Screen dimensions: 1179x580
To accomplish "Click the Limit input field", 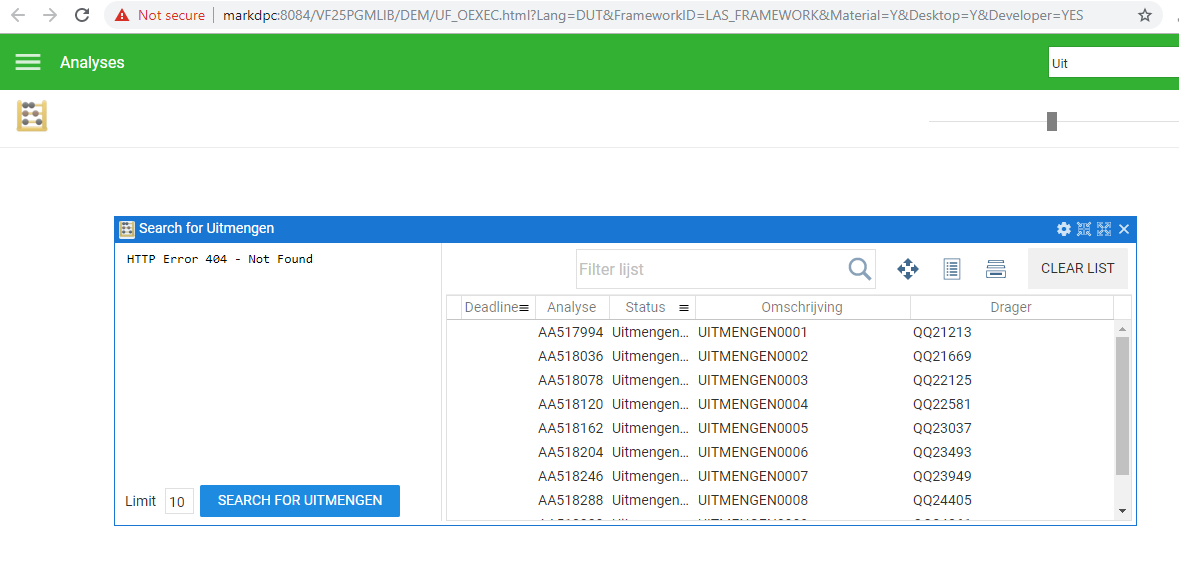I will (x=179, y=502).
